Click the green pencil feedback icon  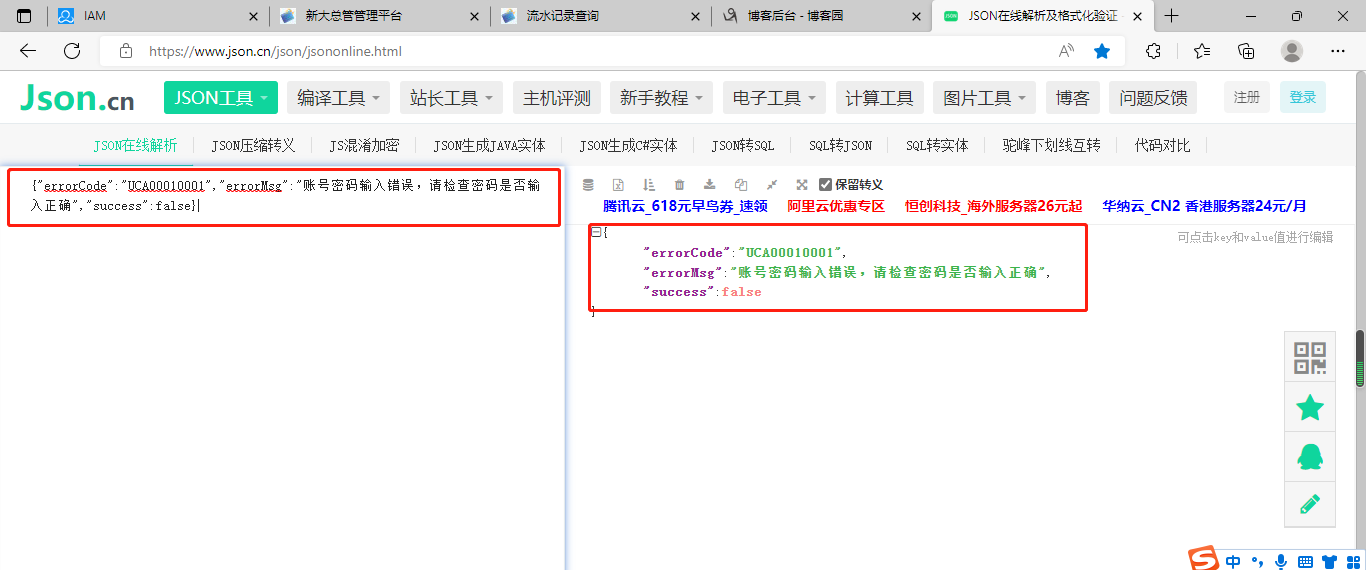pos(1310,504)
